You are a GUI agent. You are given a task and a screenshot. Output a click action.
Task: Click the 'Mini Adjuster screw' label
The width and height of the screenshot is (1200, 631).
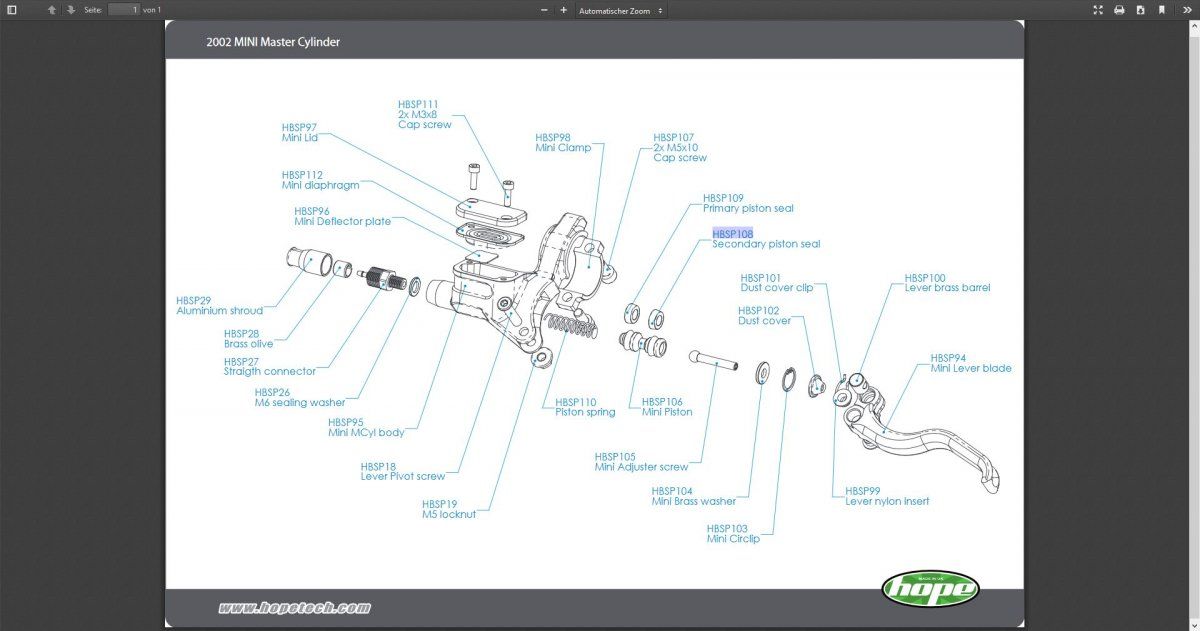tap(641, 467)
